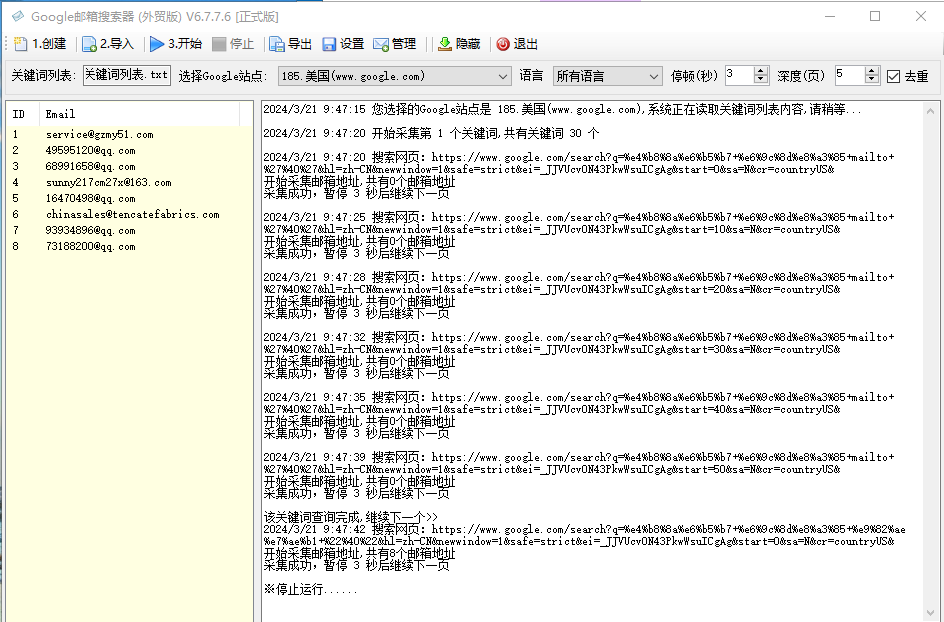This screenshot has width=944, height=622.
Task: Select row service@gzmy51.com
Action: pos(129,134)
